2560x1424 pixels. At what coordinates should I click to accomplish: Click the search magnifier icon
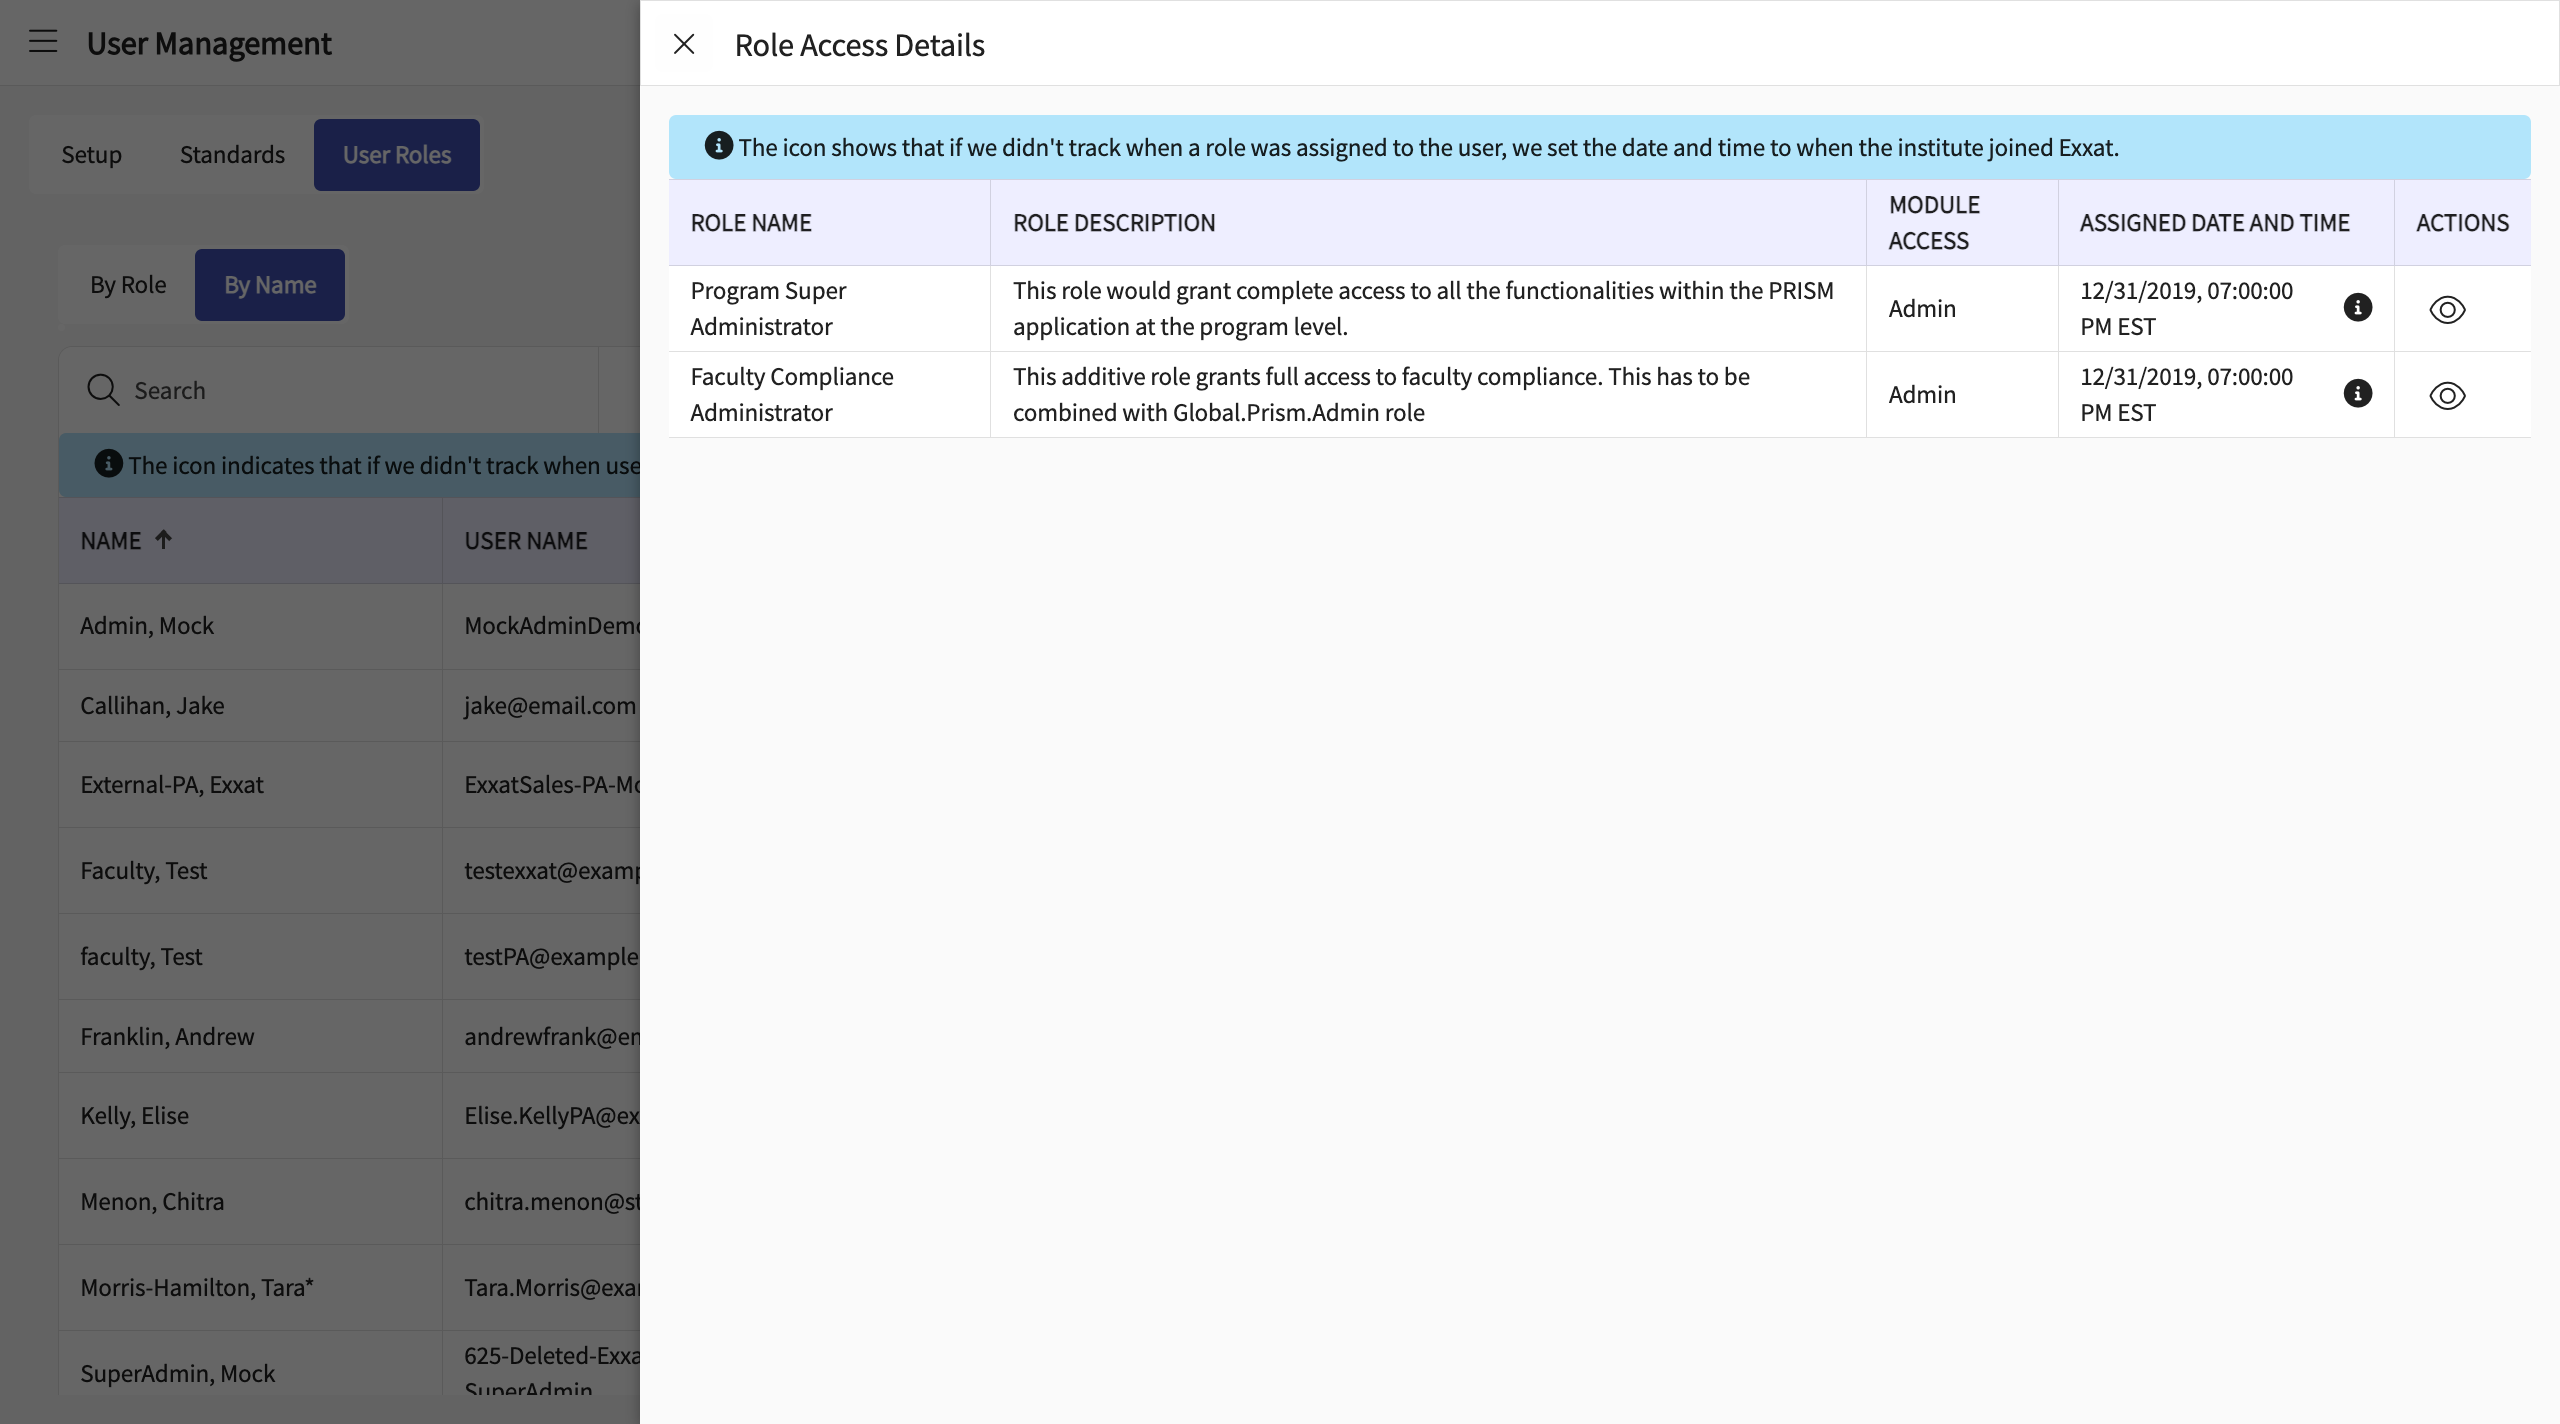click(x=103, y=389)
